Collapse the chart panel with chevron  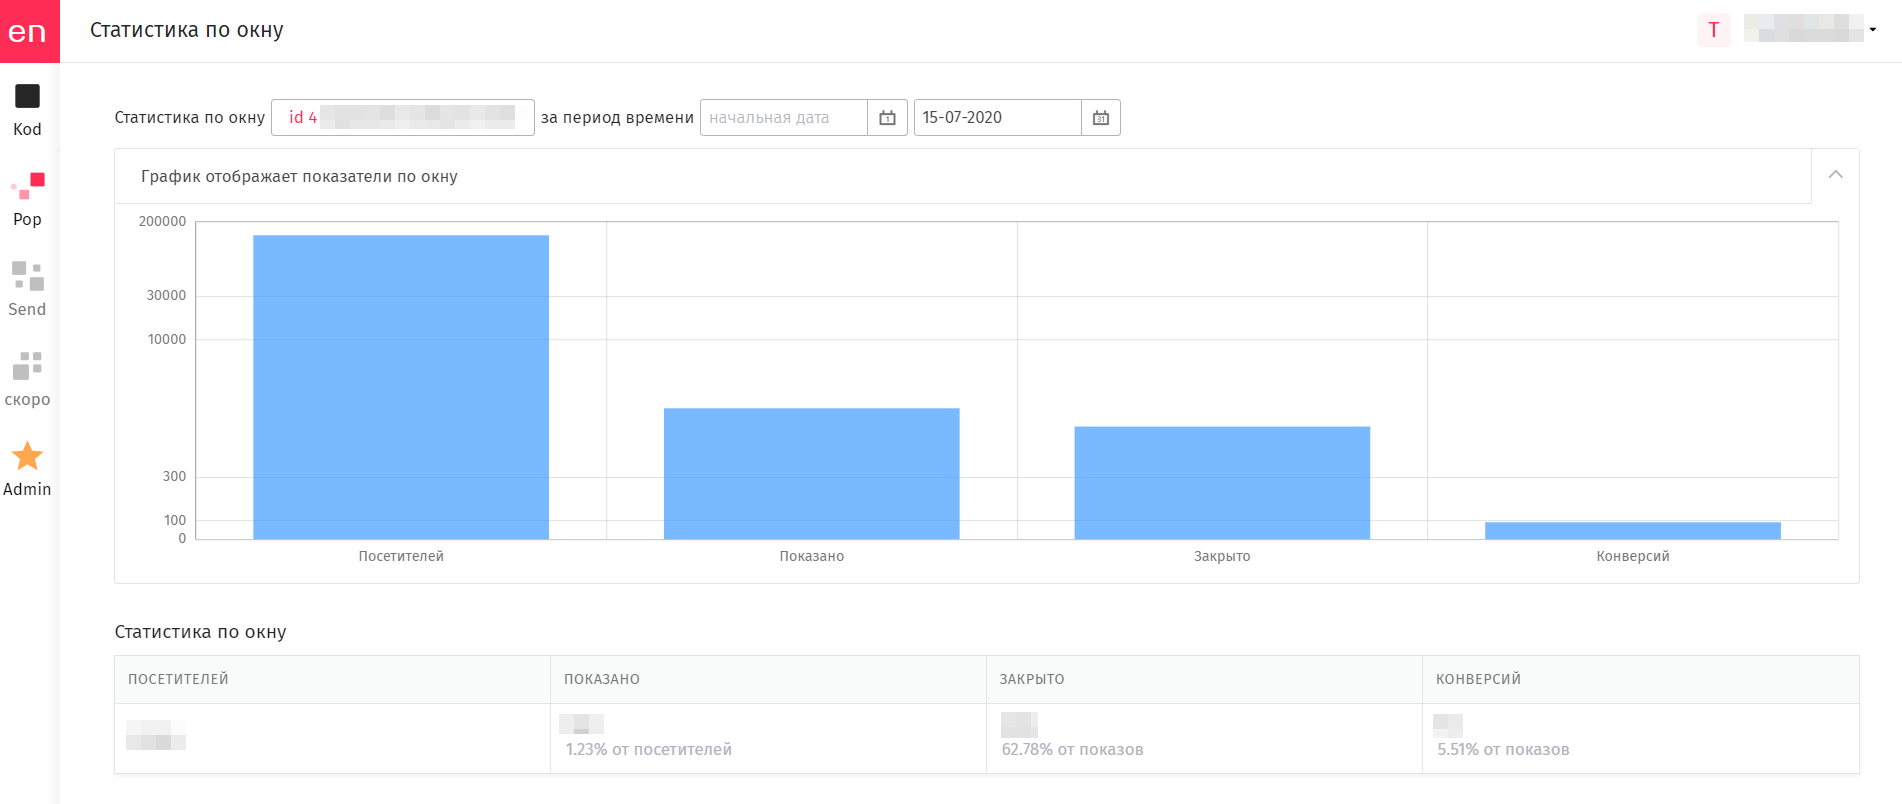1836,175
